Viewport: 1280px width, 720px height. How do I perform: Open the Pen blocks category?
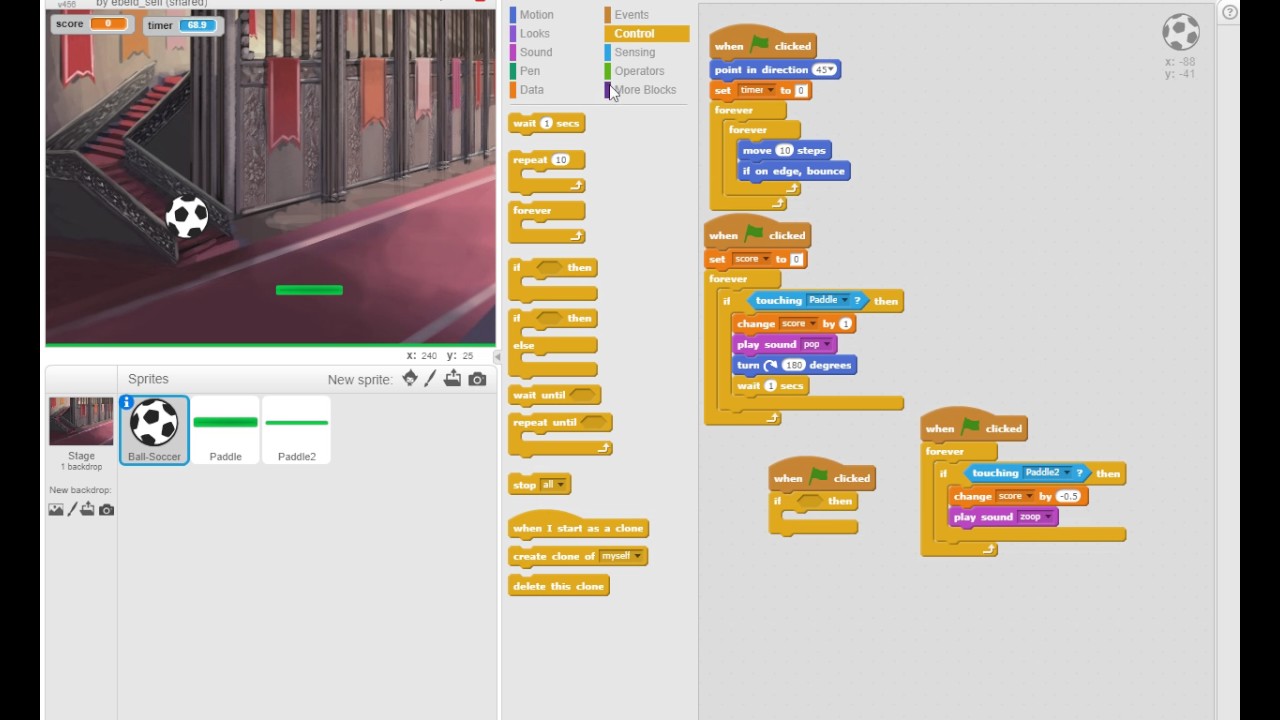click(530, 71)
